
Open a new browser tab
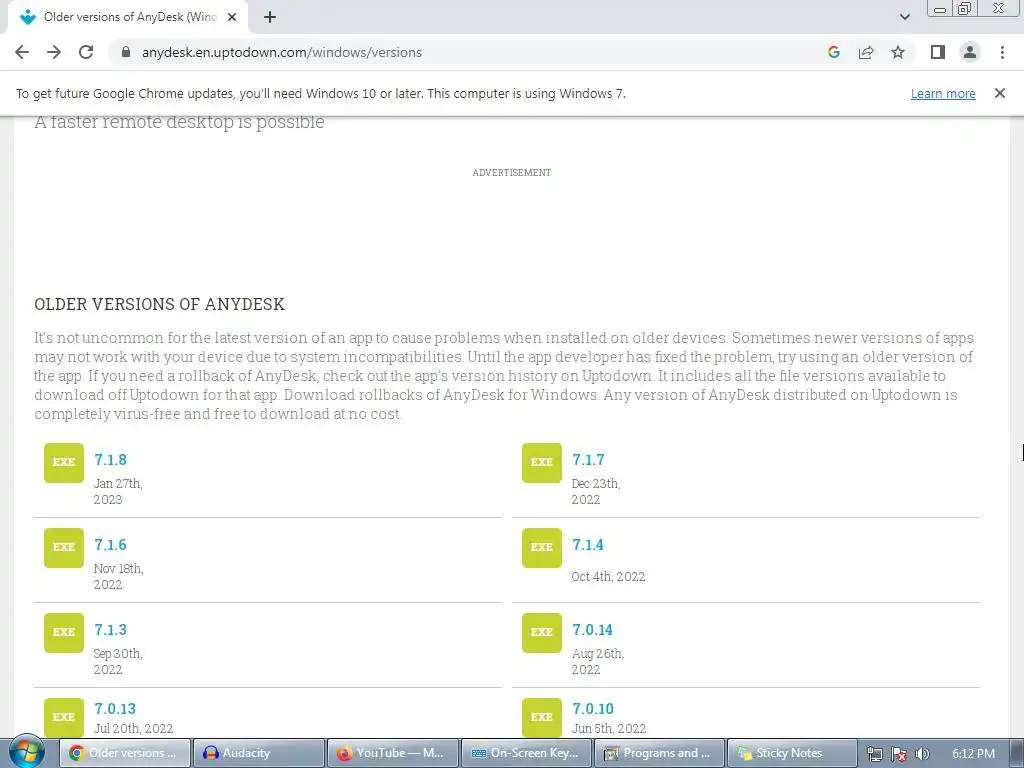[270, 17]
